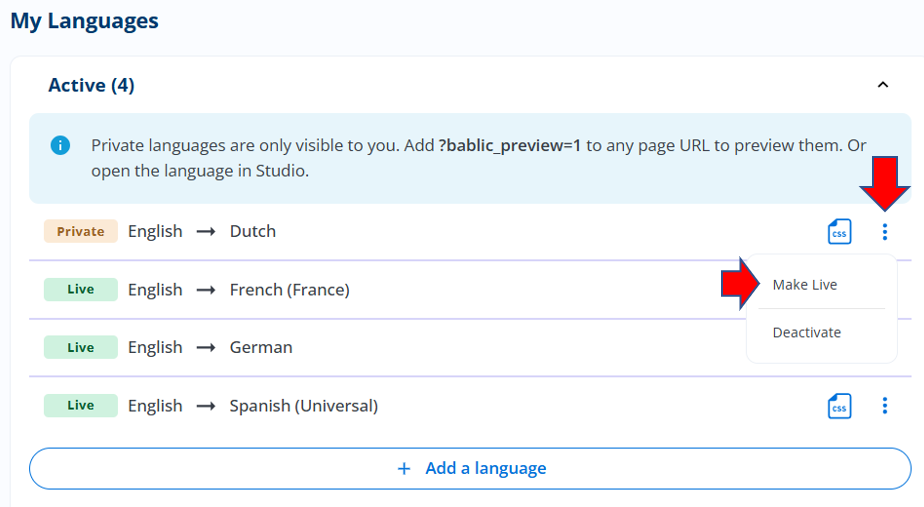
Task: Open the CSS editor for Dutch
Action: coord(839,232)
